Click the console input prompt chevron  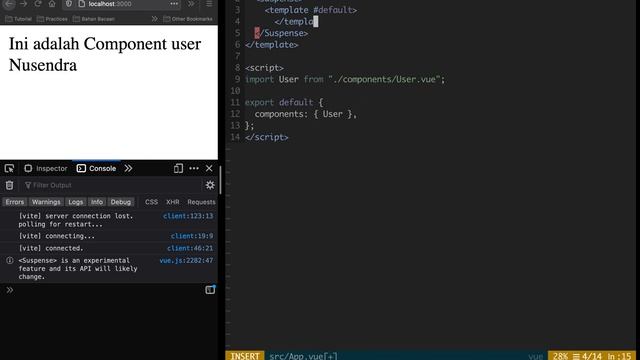pos(10,290)
